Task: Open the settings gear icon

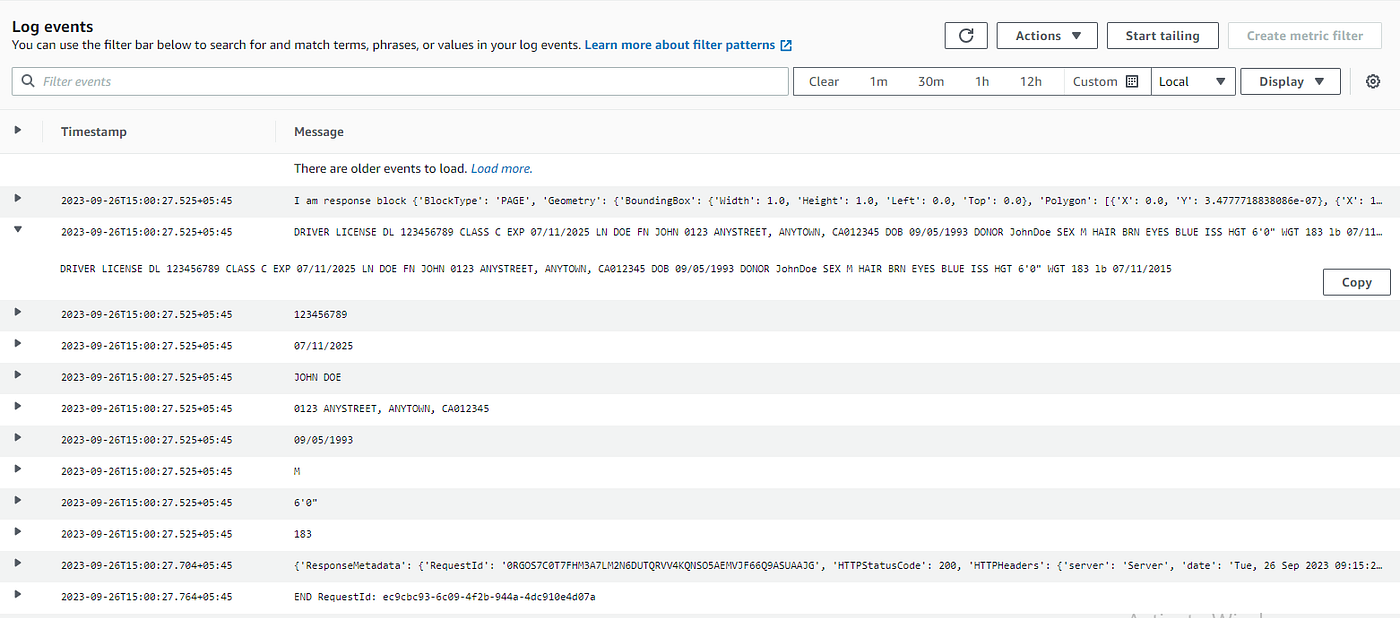Action: 1373,82
